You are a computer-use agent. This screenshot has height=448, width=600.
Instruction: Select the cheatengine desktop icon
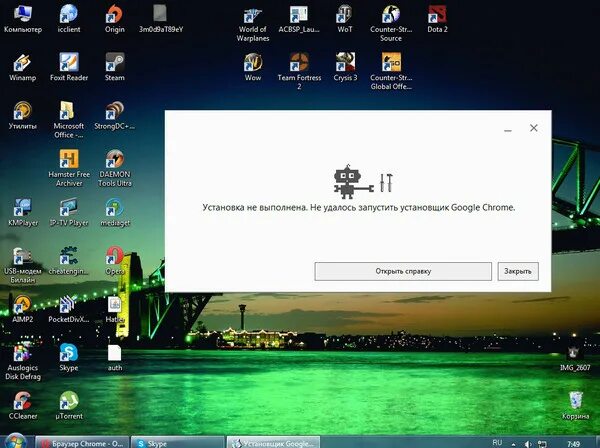(x=69, y=261)
